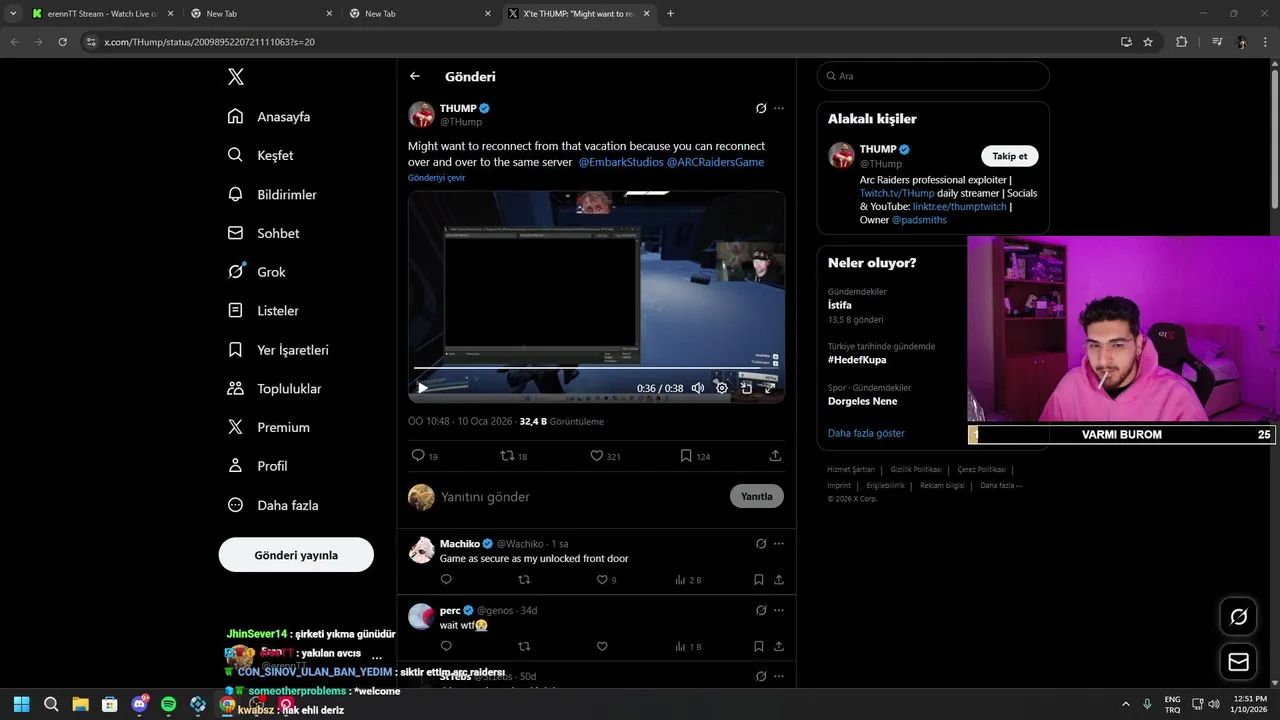1280x720 pixels.
Task: Open Grok from the sidebar
Action: [x=256, y=271]
